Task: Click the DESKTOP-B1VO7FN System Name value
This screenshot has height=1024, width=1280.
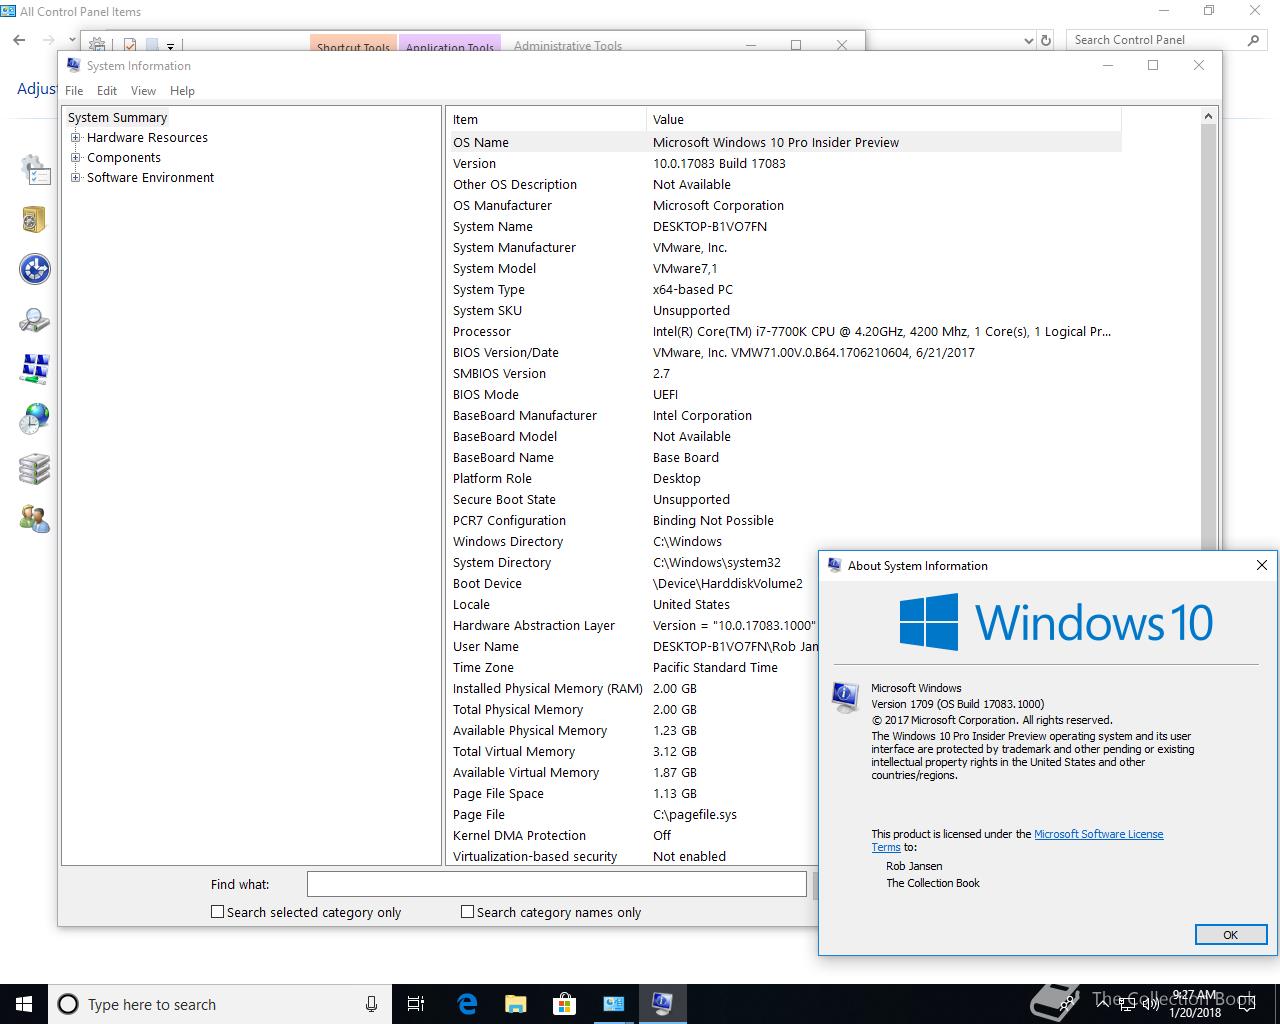Action: [710, 226]
